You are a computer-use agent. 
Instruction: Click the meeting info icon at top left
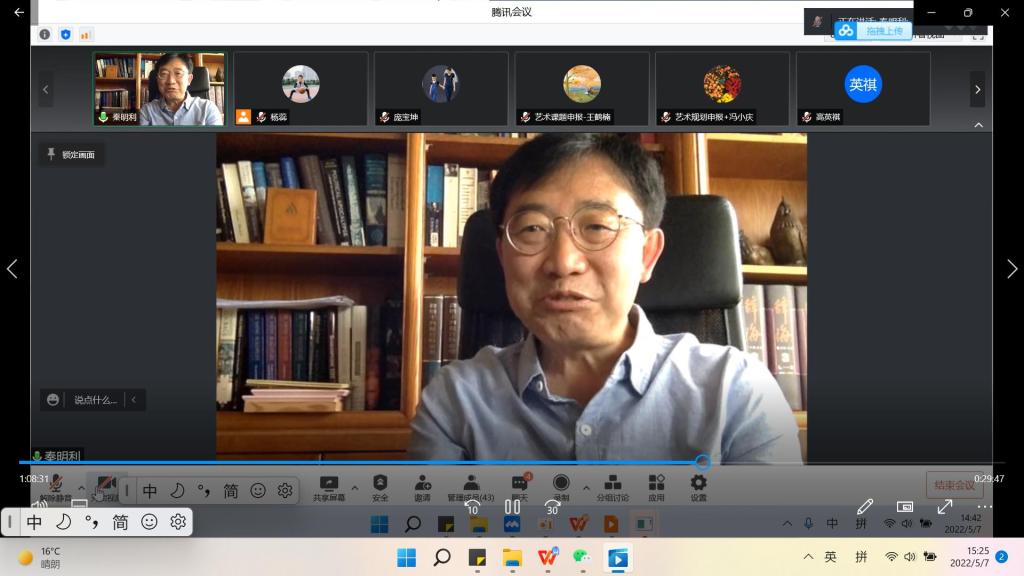45,34
